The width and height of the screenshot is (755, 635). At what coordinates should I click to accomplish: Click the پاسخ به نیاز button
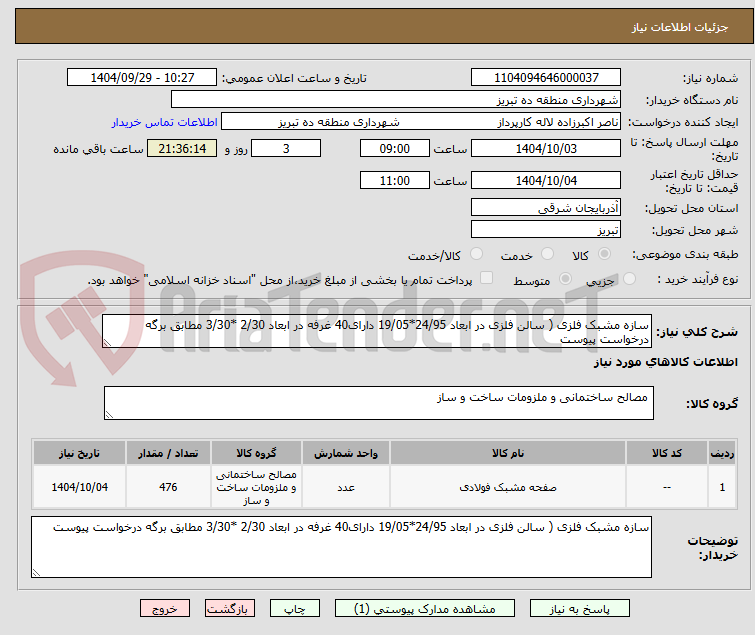click(x=580, y=609)
